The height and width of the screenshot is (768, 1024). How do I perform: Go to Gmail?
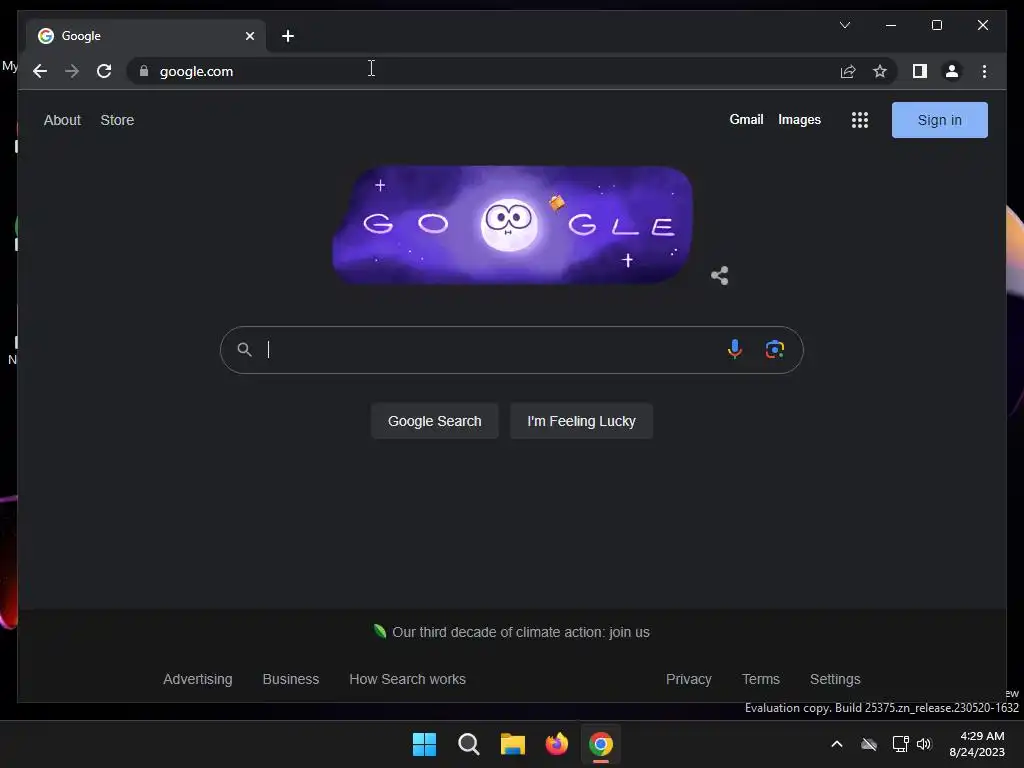[746, 120]
